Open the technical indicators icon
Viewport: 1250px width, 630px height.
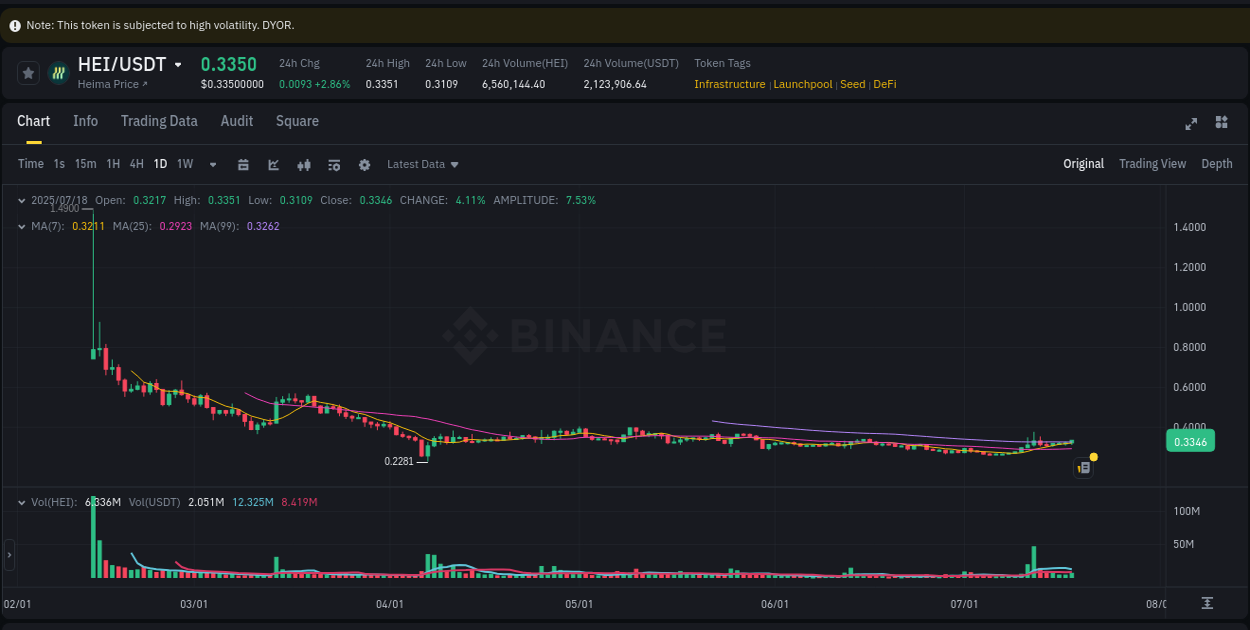[334, 164]
